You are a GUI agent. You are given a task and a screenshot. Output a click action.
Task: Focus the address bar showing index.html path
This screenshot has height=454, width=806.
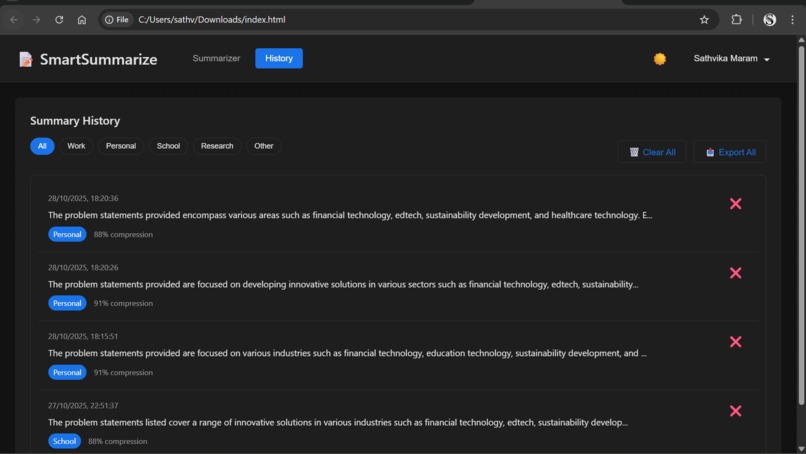pos(411,20)
